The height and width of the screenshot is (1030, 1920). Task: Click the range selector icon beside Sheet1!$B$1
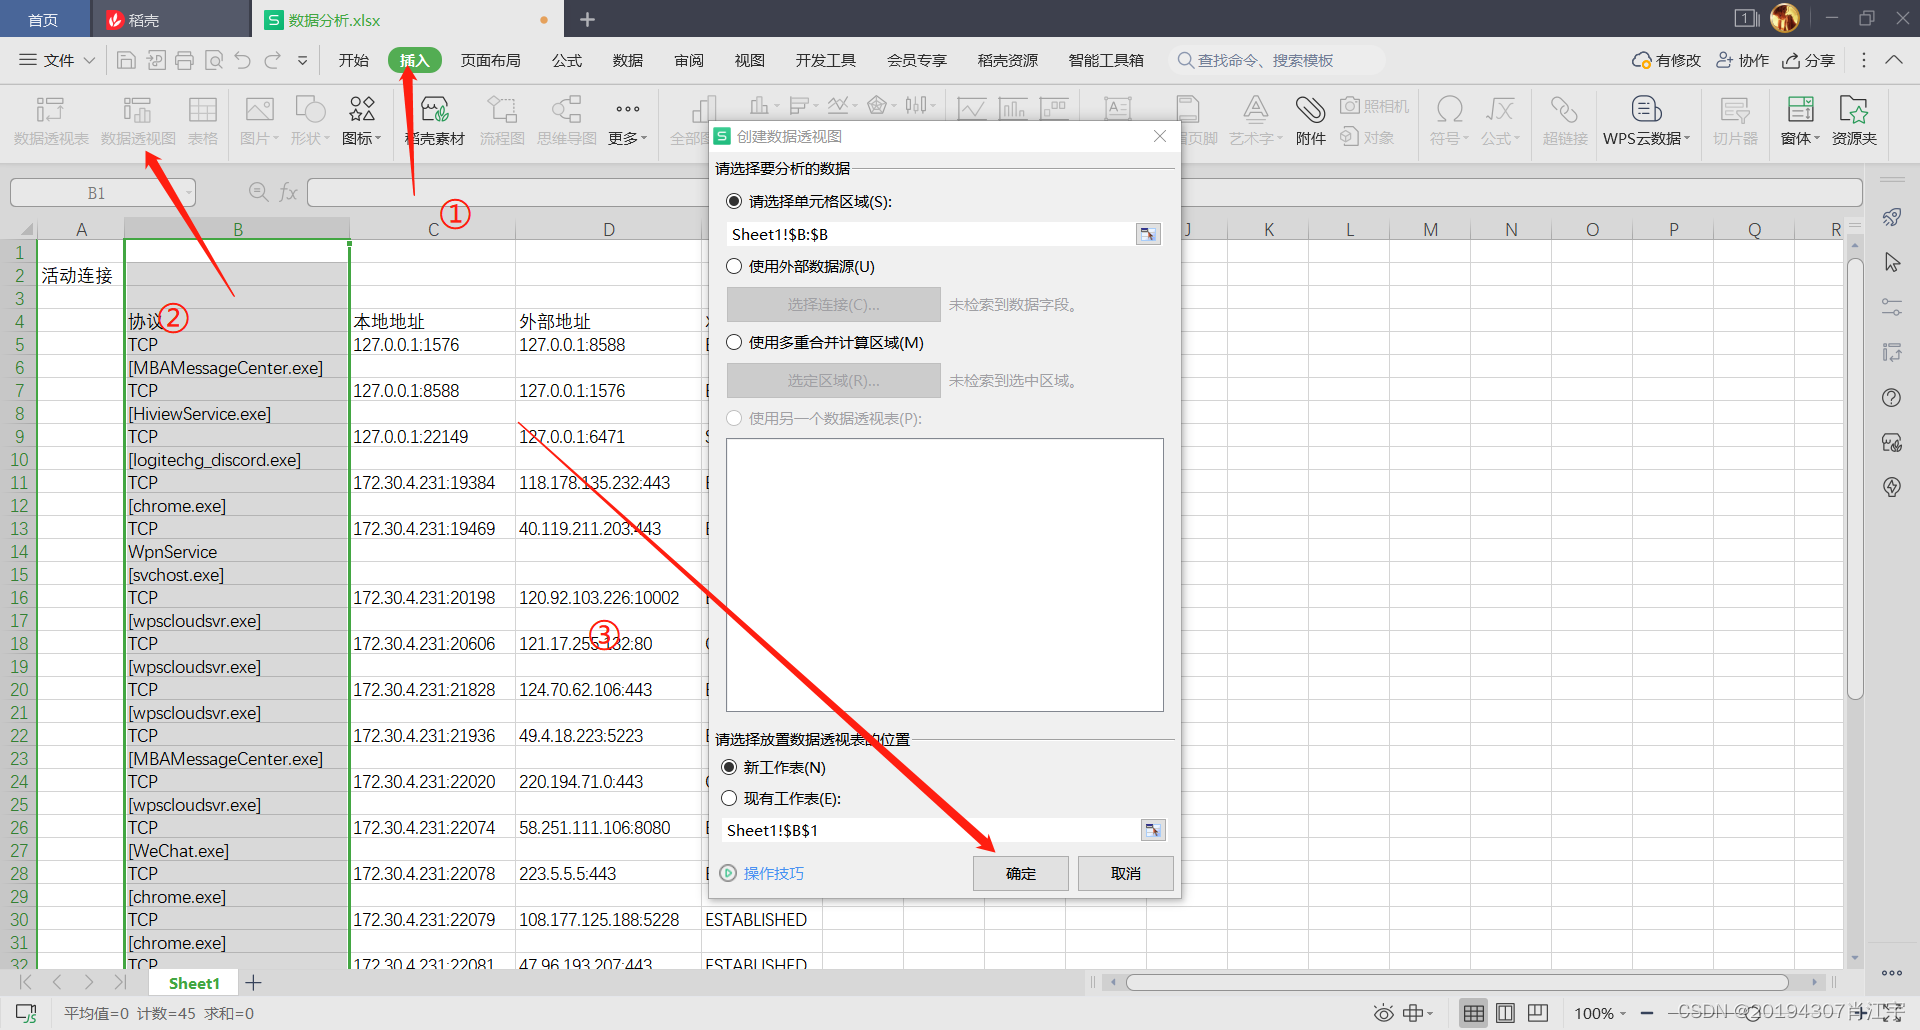pyautogui.click(x=1153, y=830)
